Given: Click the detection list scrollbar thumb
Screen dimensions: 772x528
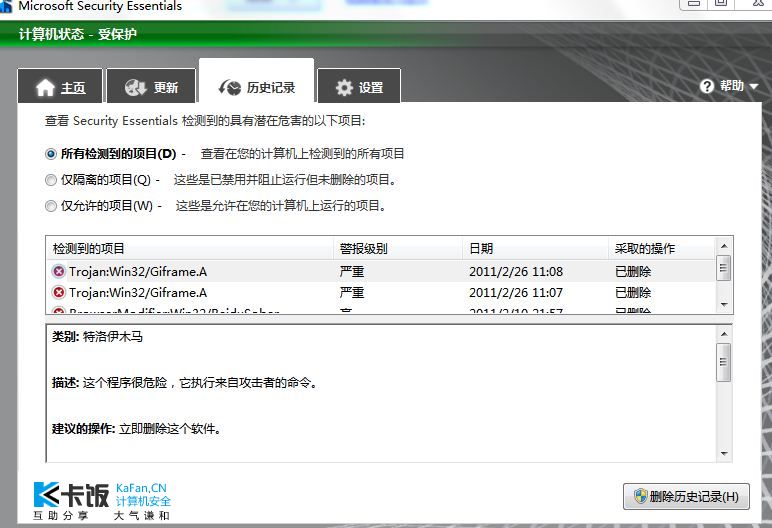Looking at the screenshot, I should click(x=723, y=268).
